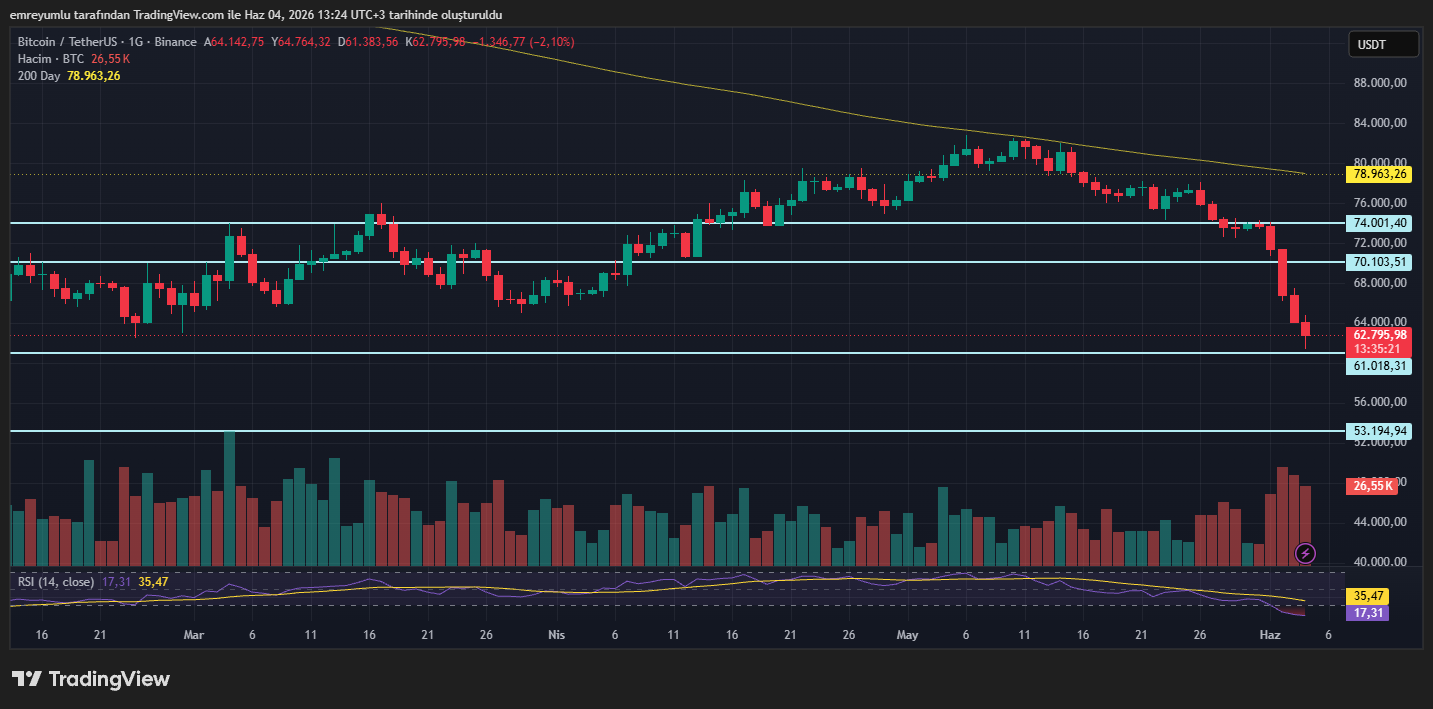This screenshot has width=1433, height=709.
Task: Click the 53.194,94 horizontal line price label
Action: 1381,431
